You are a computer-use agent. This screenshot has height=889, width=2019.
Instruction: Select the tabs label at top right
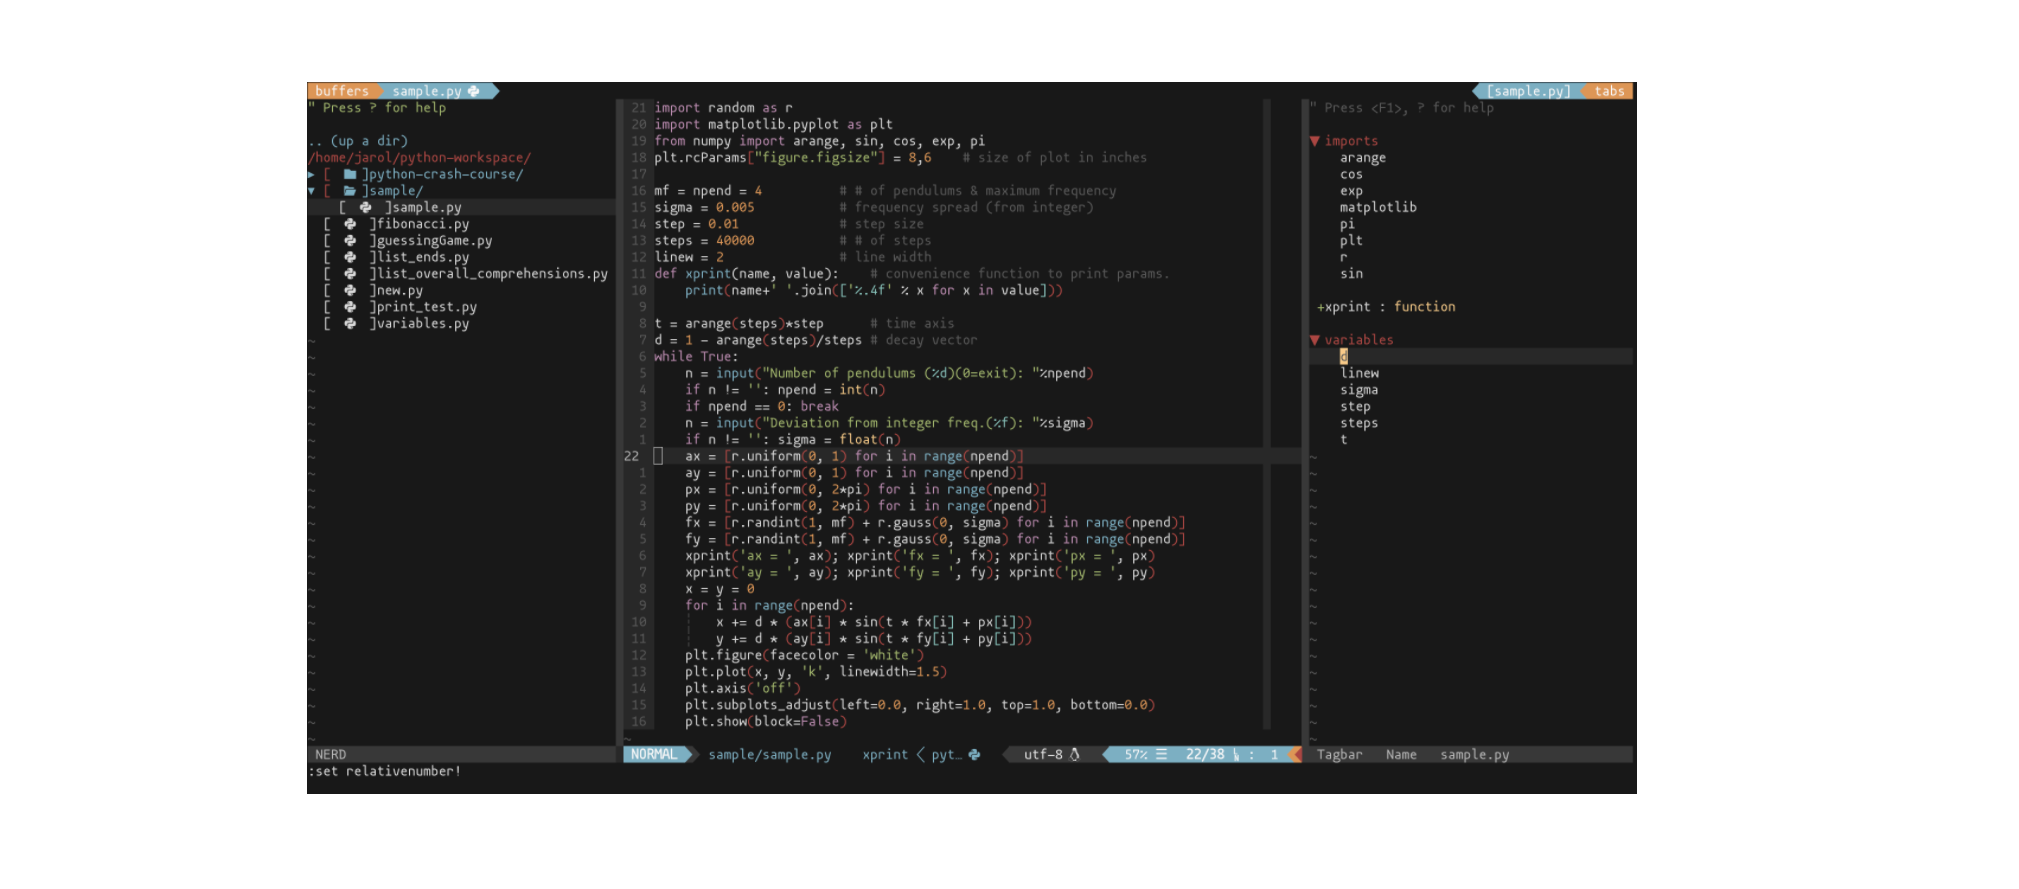[1609, 91]
